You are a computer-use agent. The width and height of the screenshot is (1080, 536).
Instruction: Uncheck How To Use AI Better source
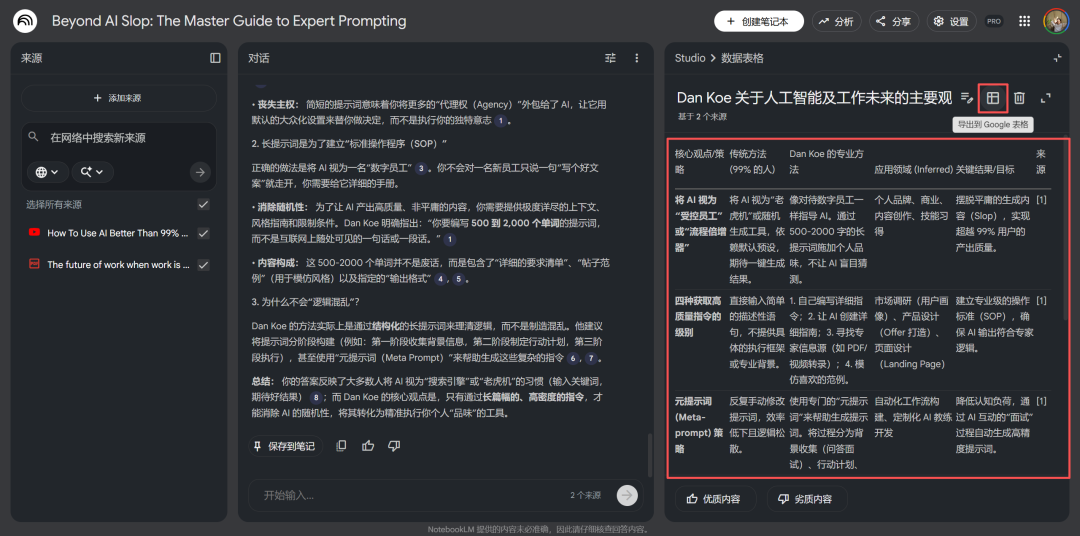click(203, 233)
